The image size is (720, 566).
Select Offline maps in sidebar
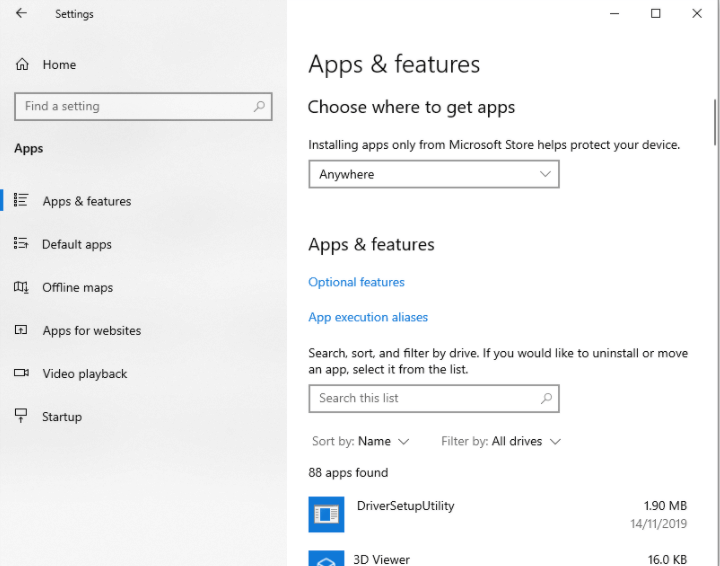point(77,287)
